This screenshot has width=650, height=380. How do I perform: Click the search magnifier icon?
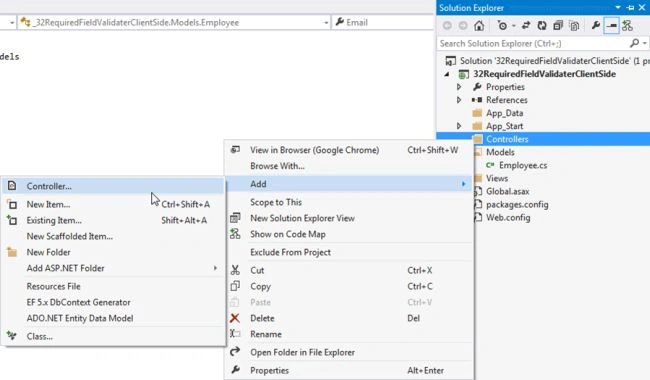click(x=634, y=43)
